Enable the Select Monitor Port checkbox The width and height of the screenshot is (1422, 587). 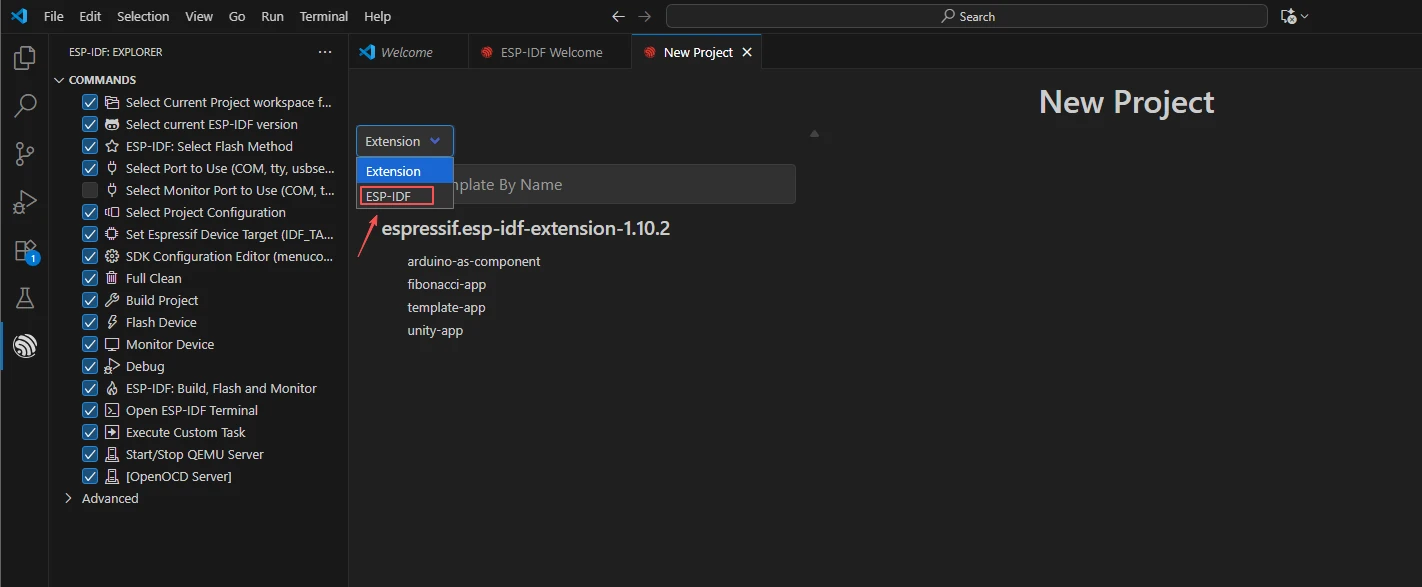click(90, 190)
